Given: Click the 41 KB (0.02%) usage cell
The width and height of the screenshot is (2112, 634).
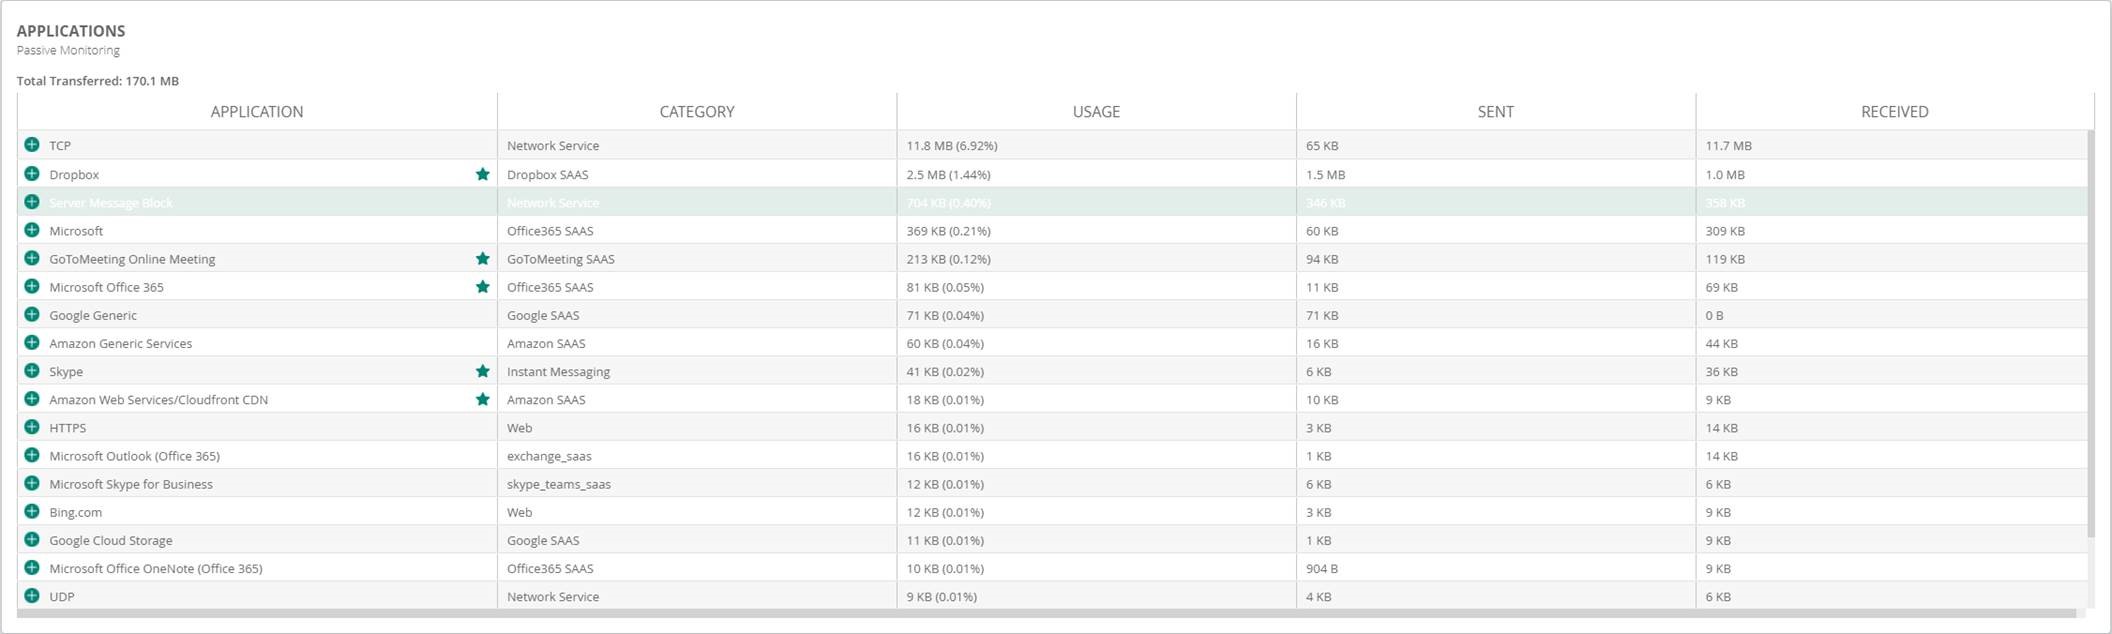Looking at the screenshot, I should 1096,371.
